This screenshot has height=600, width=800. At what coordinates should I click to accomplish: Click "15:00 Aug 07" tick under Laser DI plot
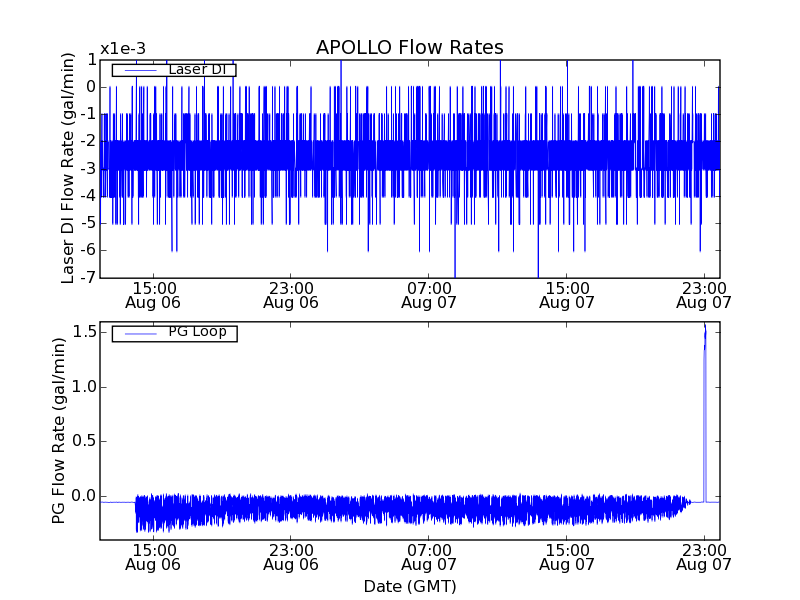click(567, 296)
